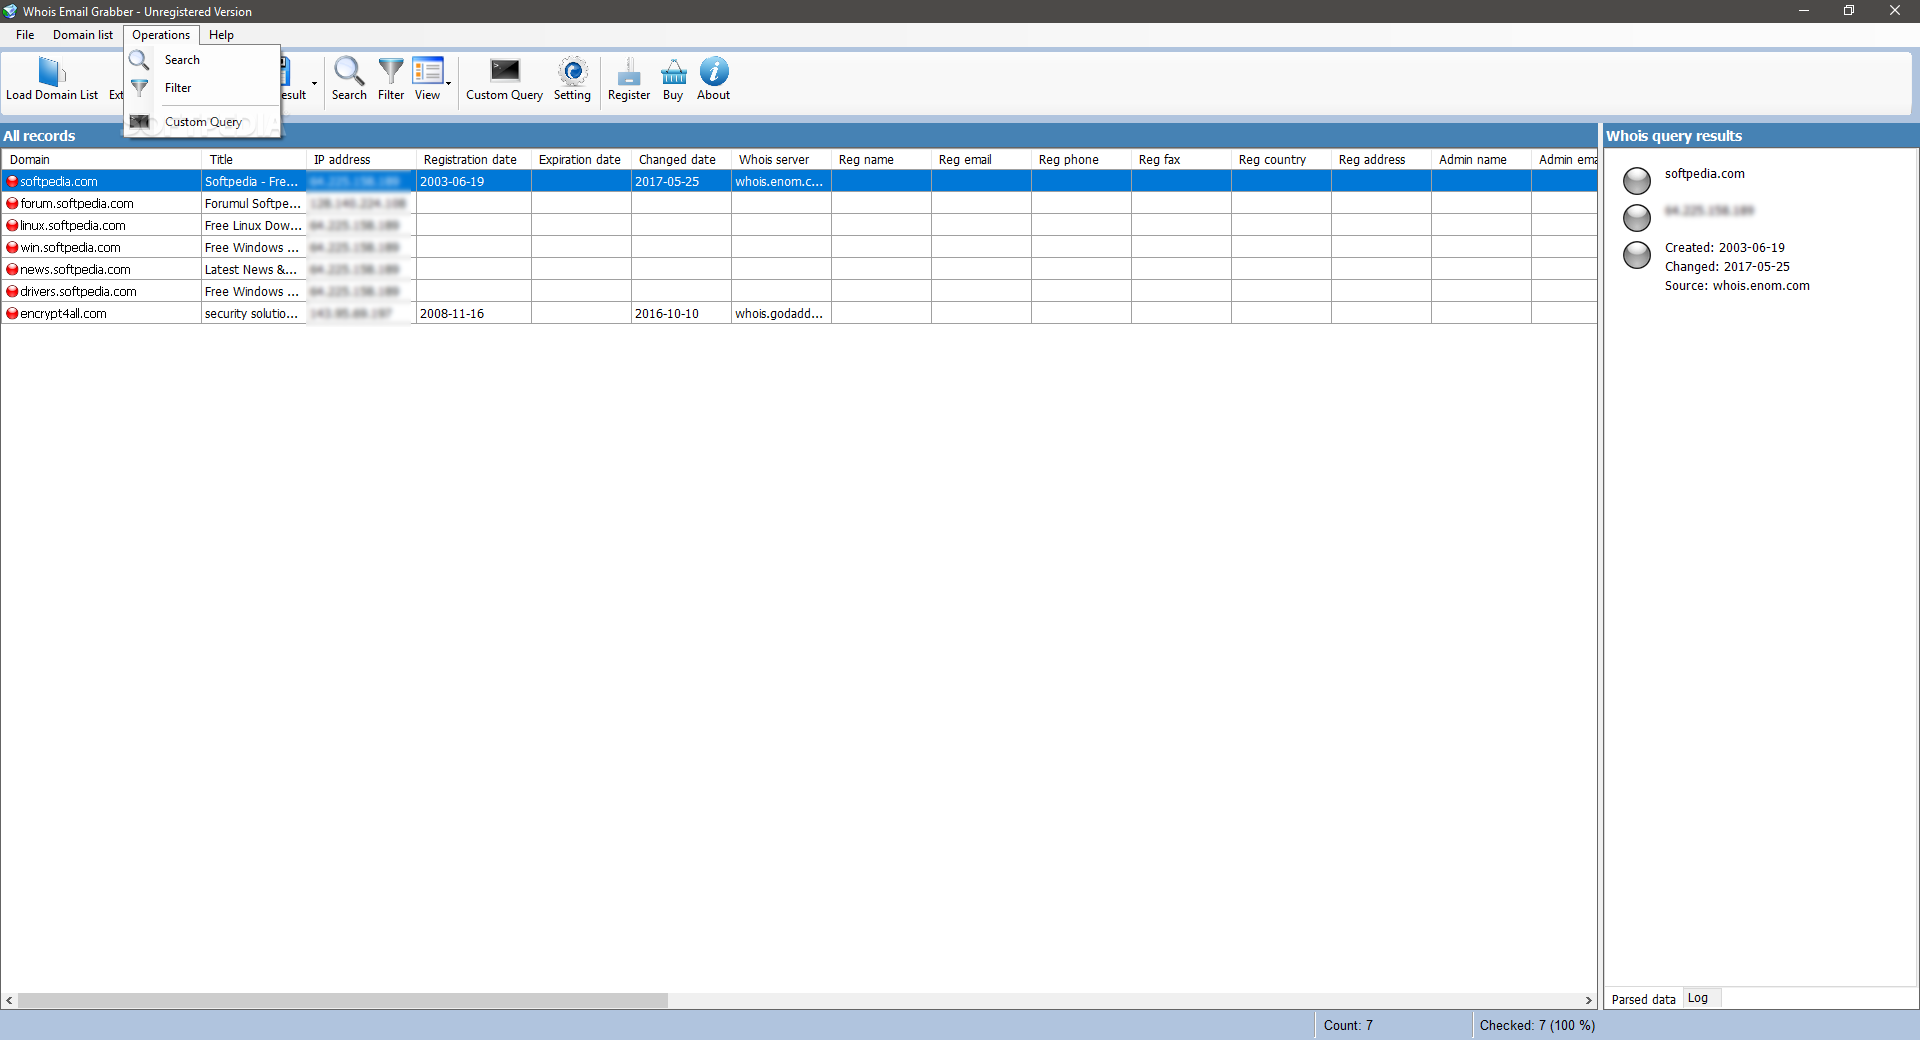Viewport: 1920px width, 1040px height.
Task: Click the Source: whois.enom.com result line
Action: [1737, 286]
